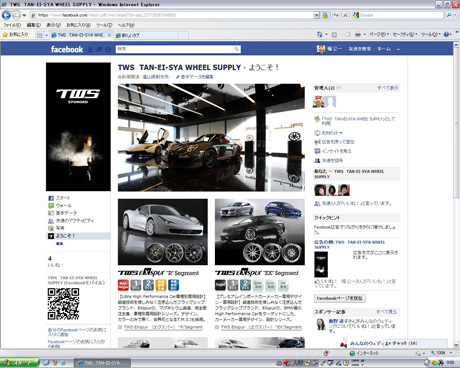Select the ウォール item in left navigation
This screenshot has width=460, height=368.
(64, 205)
